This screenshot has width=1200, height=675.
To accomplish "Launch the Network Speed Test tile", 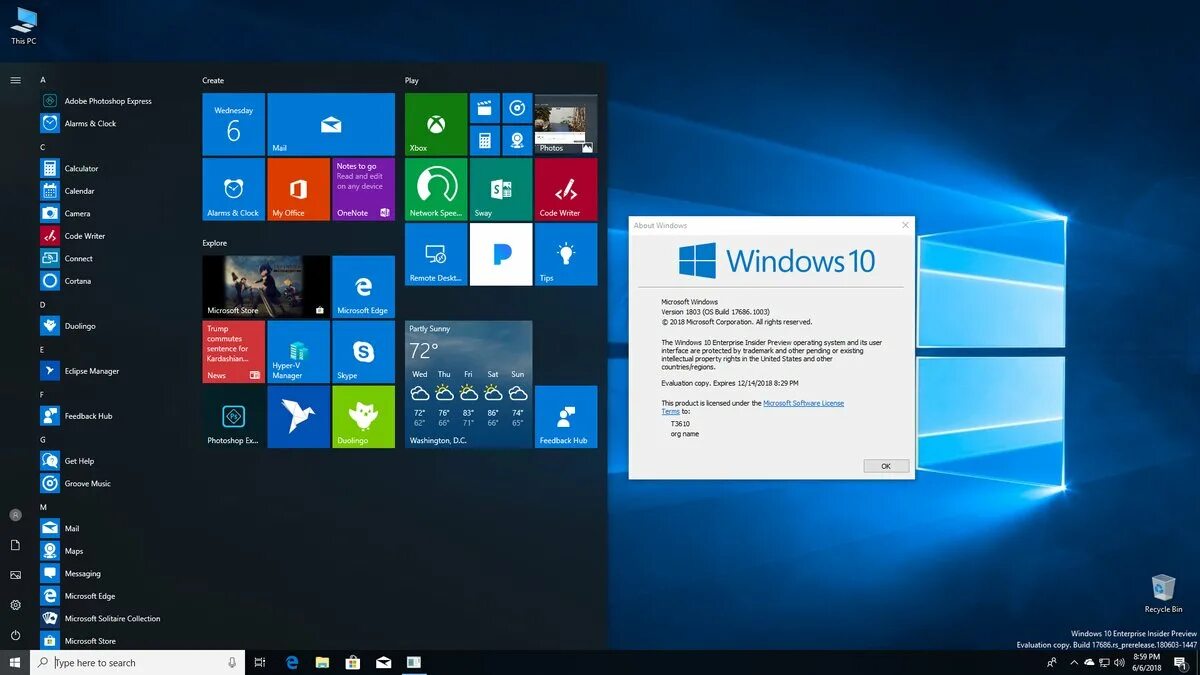I will click(436, 189).
